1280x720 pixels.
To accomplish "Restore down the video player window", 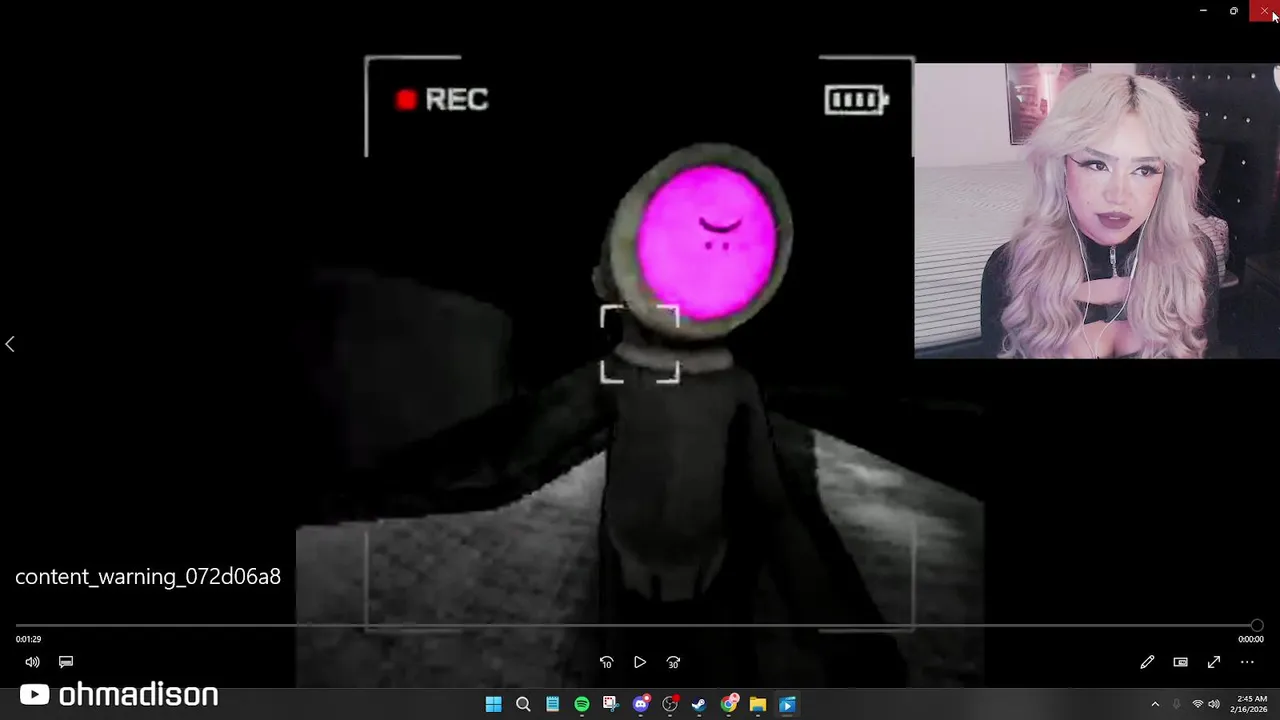I will 1234,11.
